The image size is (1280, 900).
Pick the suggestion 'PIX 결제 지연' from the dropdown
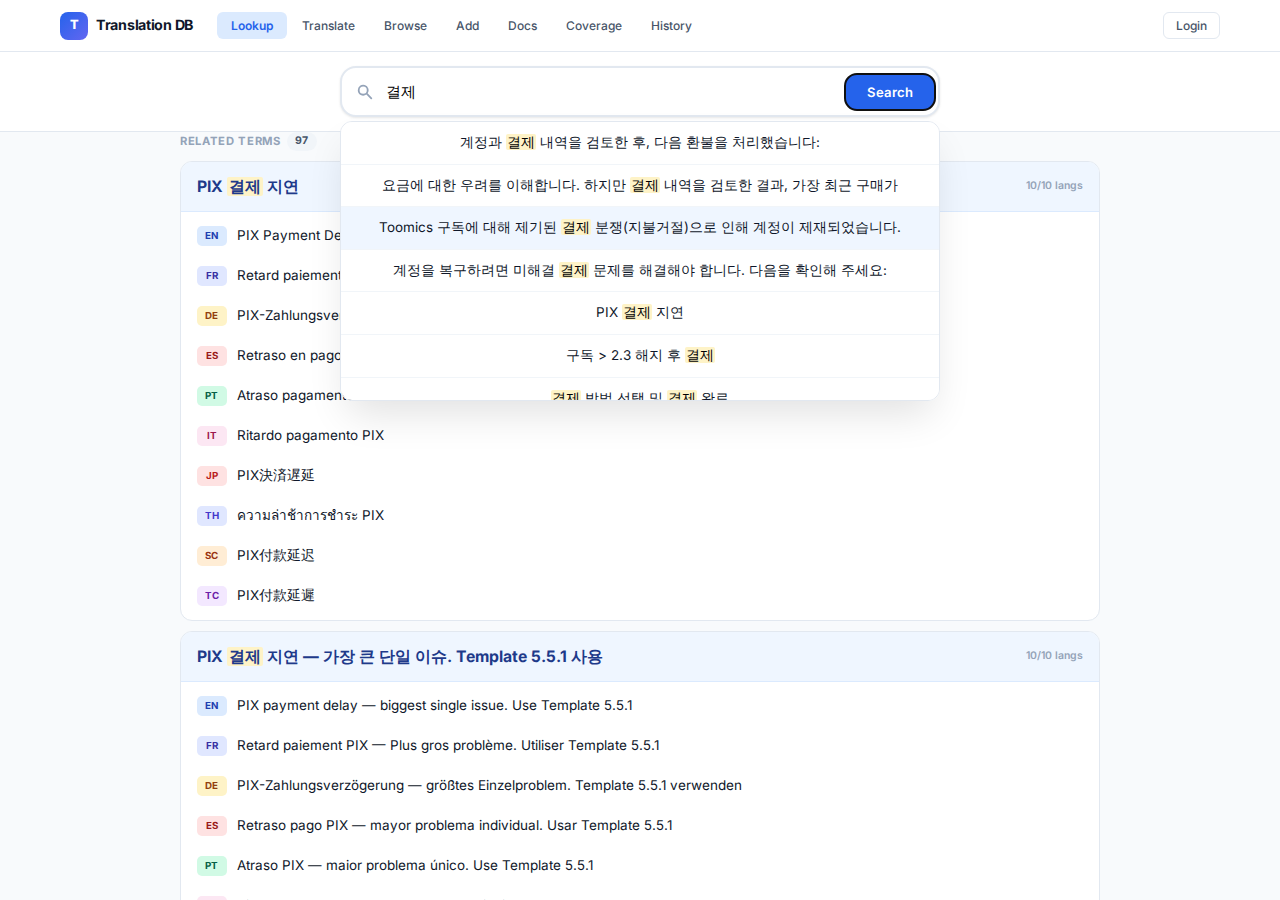(x=640, y=312)
